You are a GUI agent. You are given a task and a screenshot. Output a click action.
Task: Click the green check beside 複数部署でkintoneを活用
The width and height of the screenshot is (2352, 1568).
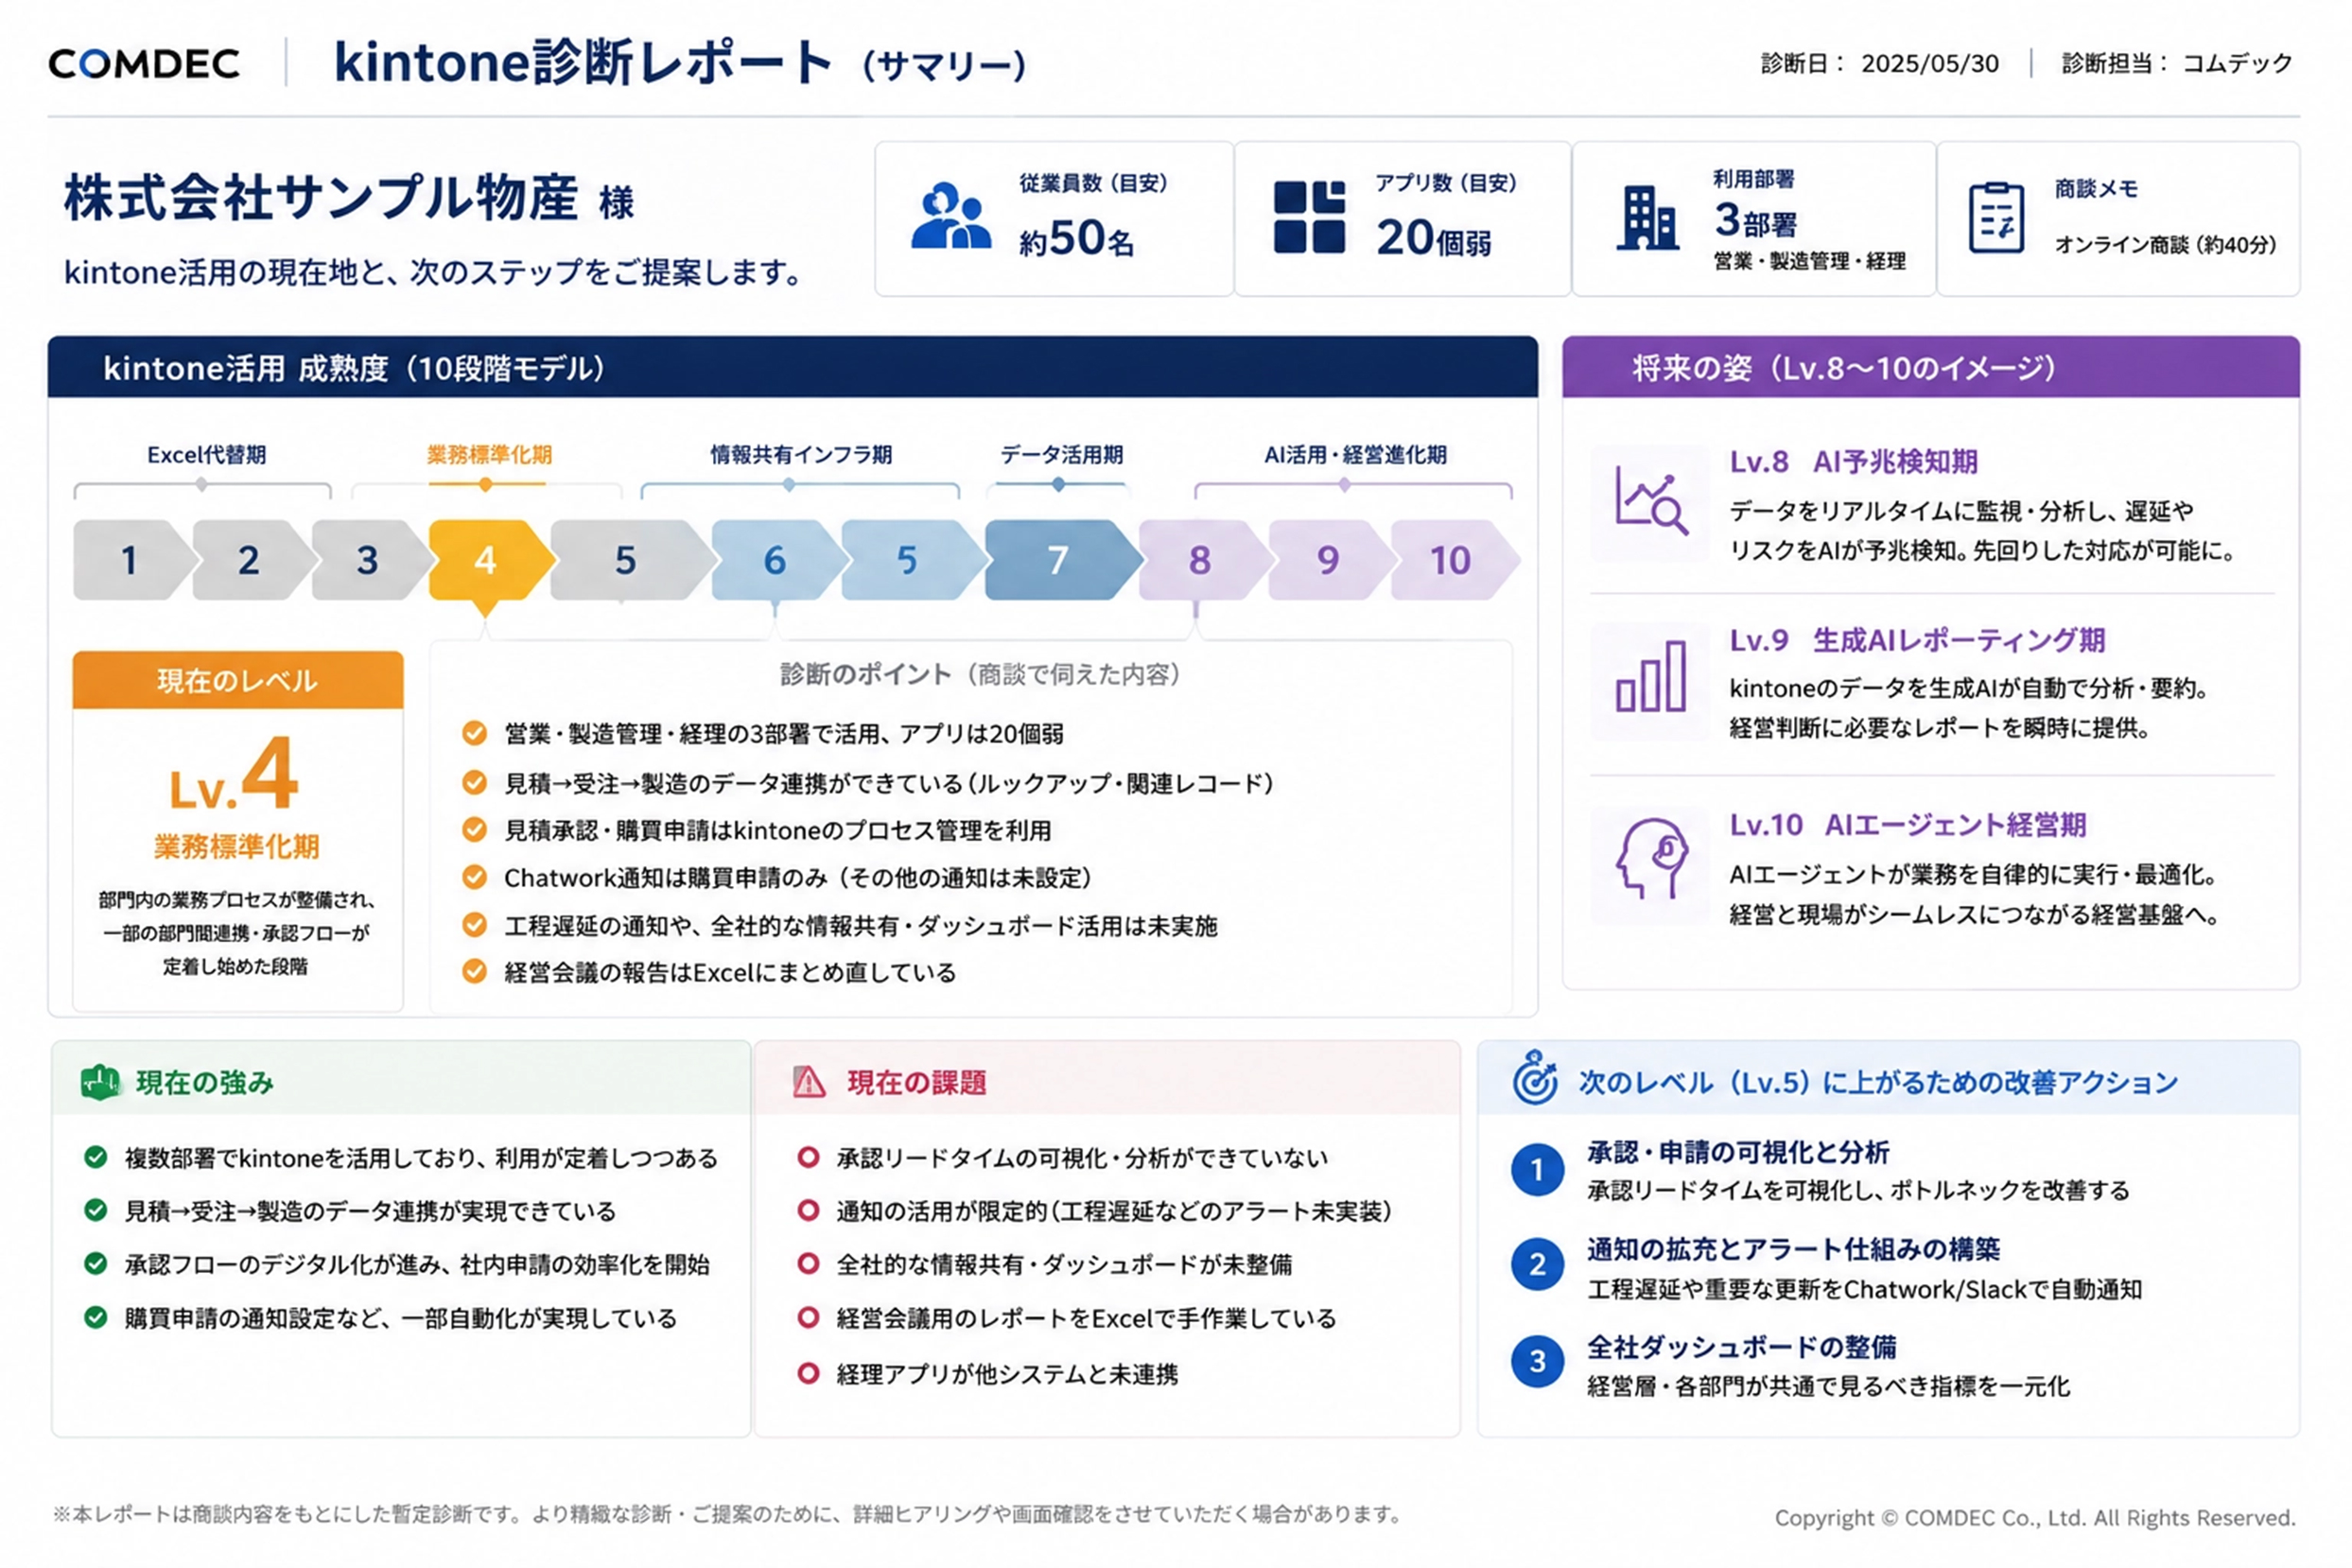96,1157
